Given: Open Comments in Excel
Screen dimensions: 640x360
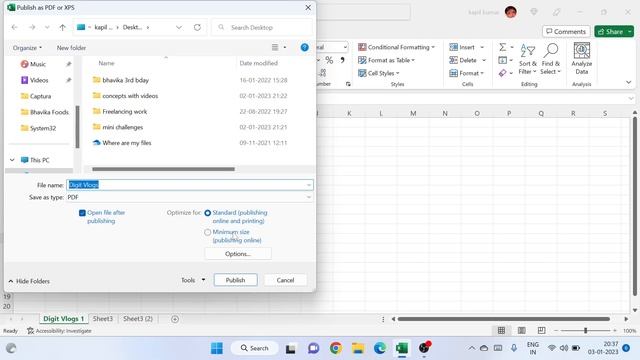Looking at the screenshot, I should [x=566, y=31].
